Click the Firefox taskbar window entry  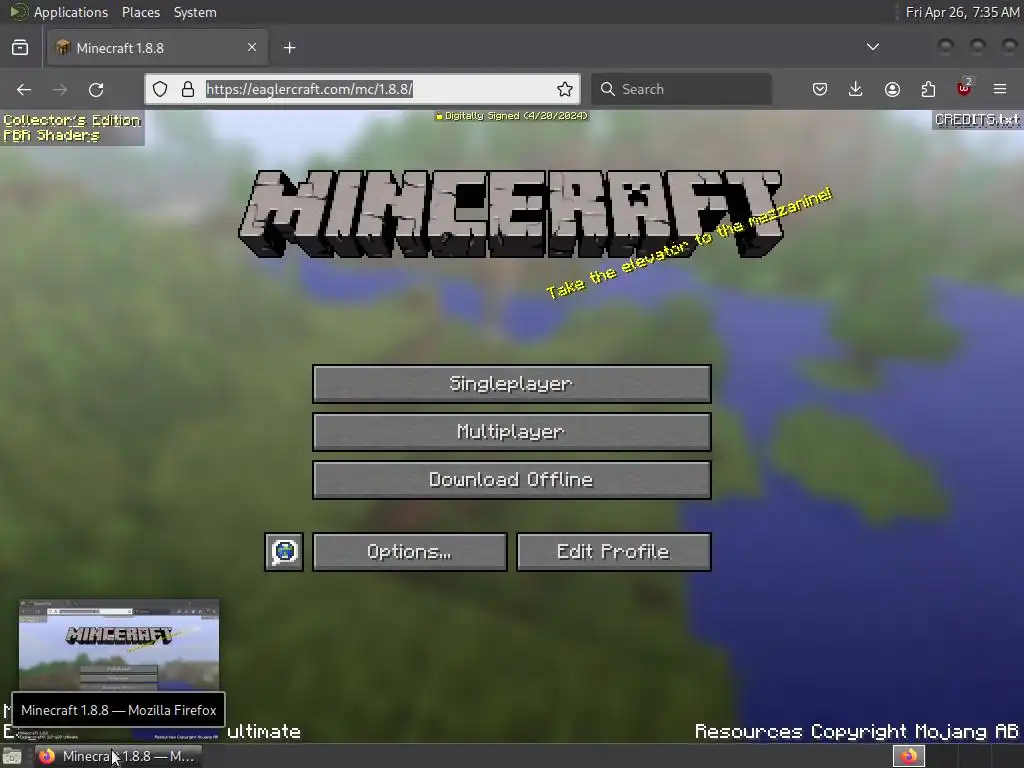118,756
